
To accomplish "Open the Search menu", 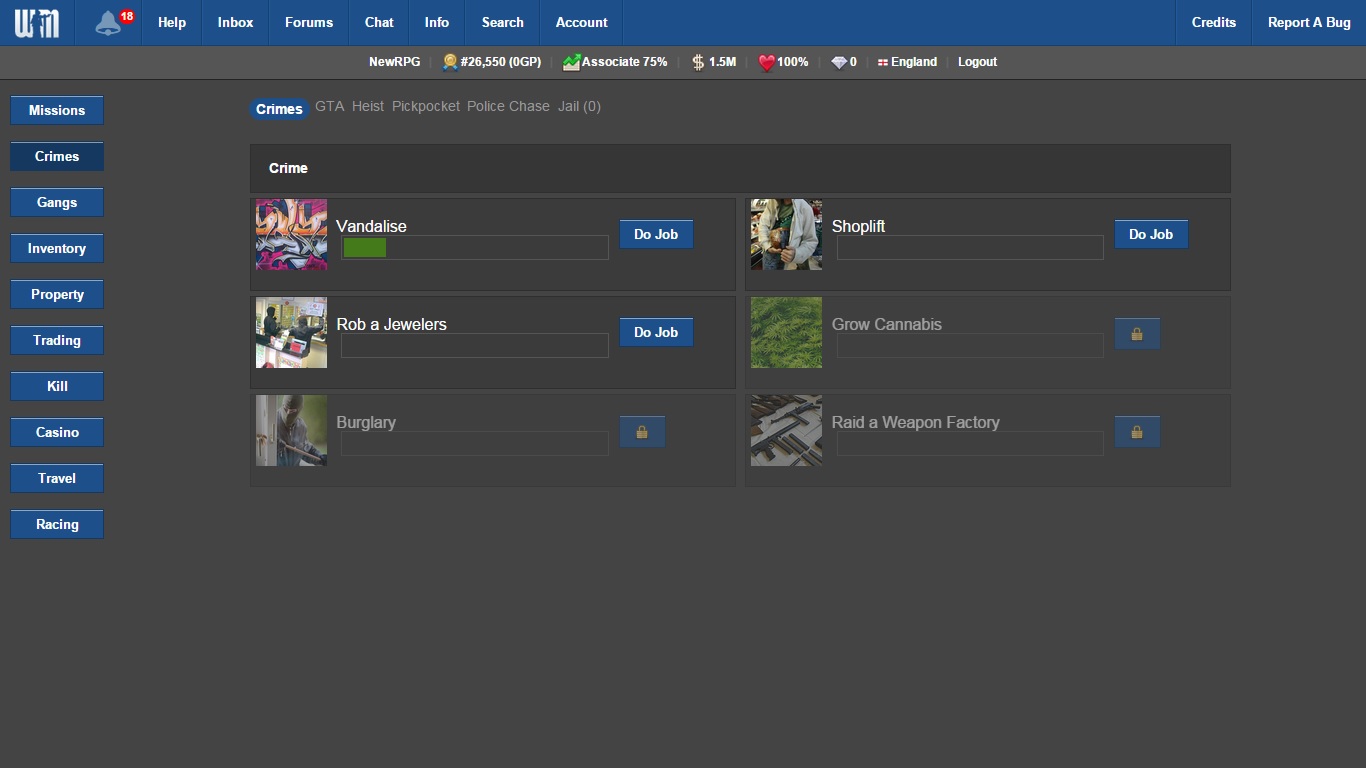I will (503, 22).
